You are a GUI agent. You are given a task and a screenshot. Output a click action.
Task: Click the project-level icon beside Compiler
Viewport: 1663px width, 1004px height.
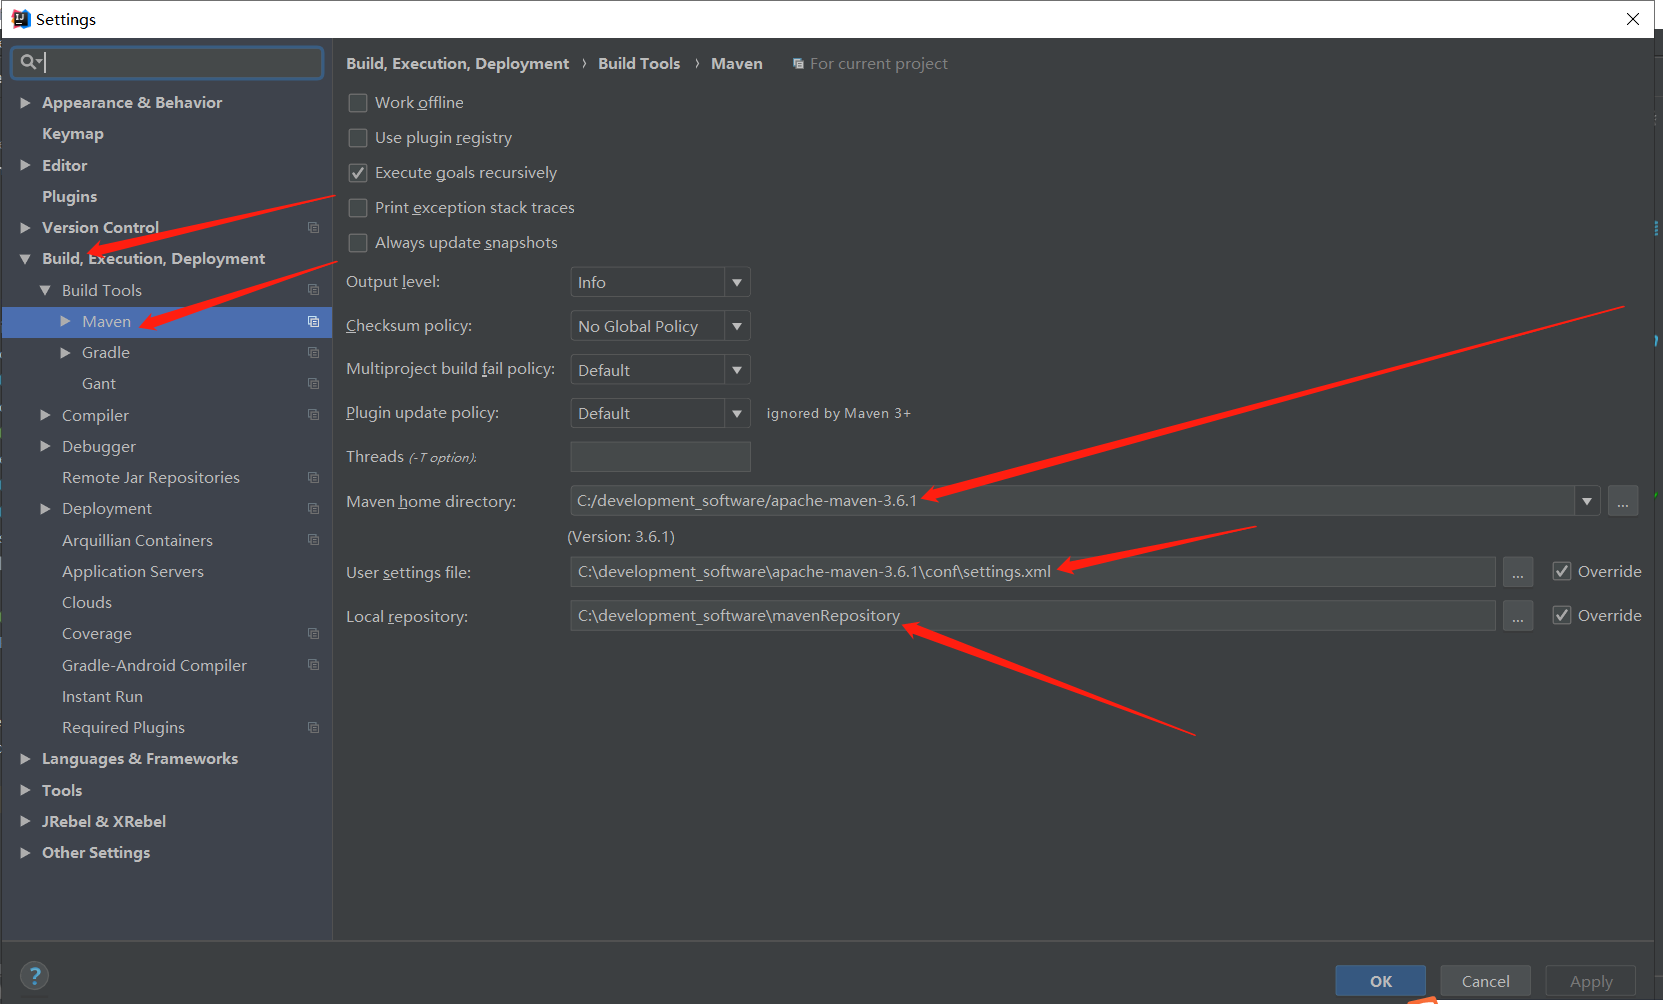click(313, 415)
